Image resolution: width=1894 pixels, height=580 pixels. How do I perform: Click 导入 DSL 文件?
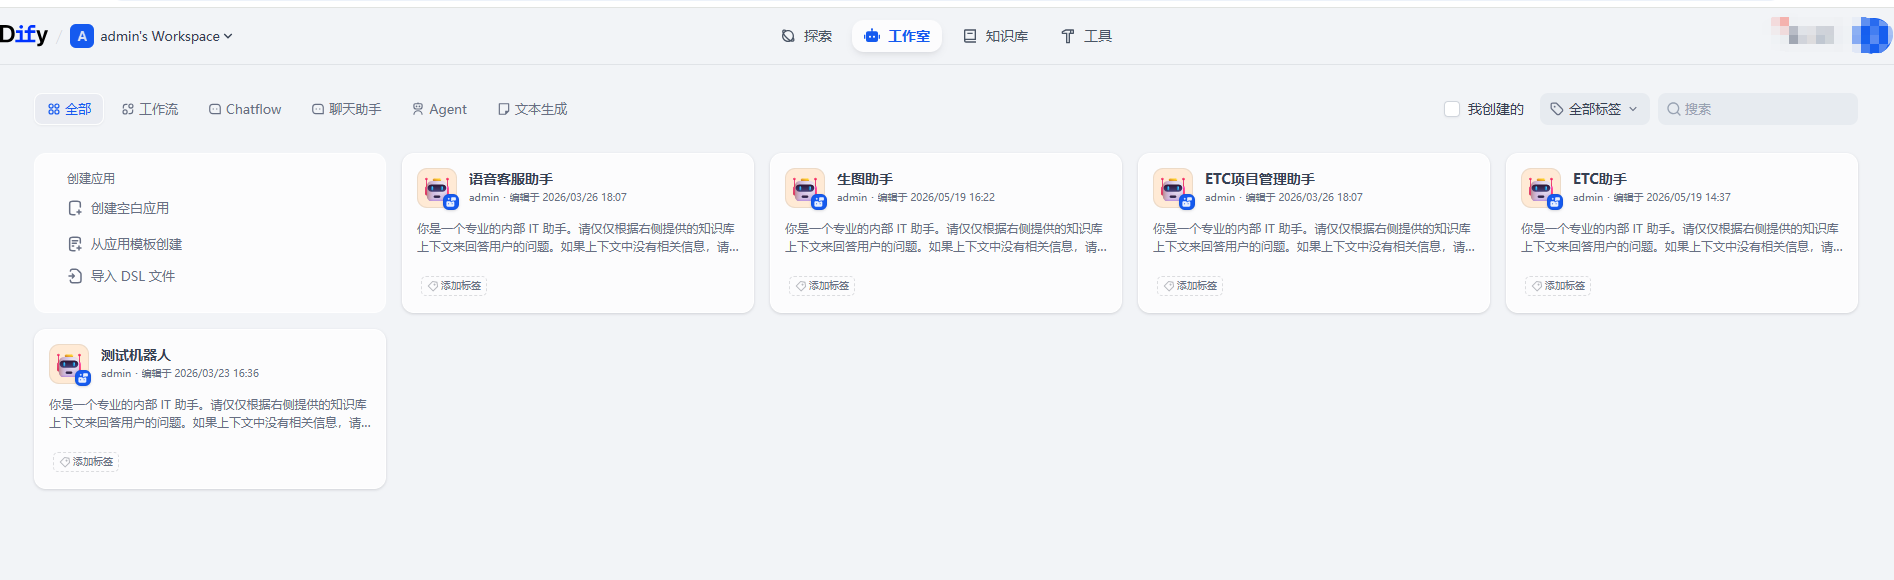click(x=133, y=276)
